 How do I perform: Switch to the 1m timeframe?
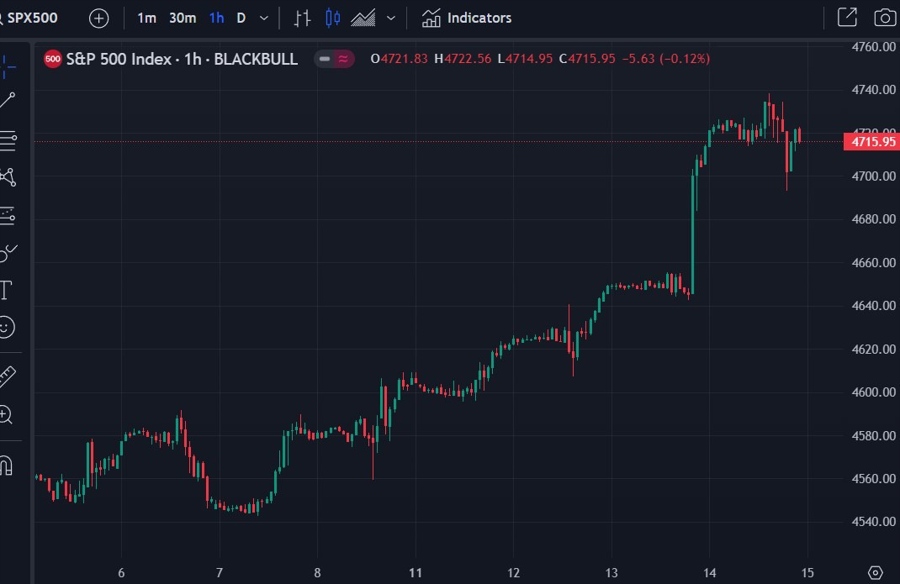[x=146, y=18]
